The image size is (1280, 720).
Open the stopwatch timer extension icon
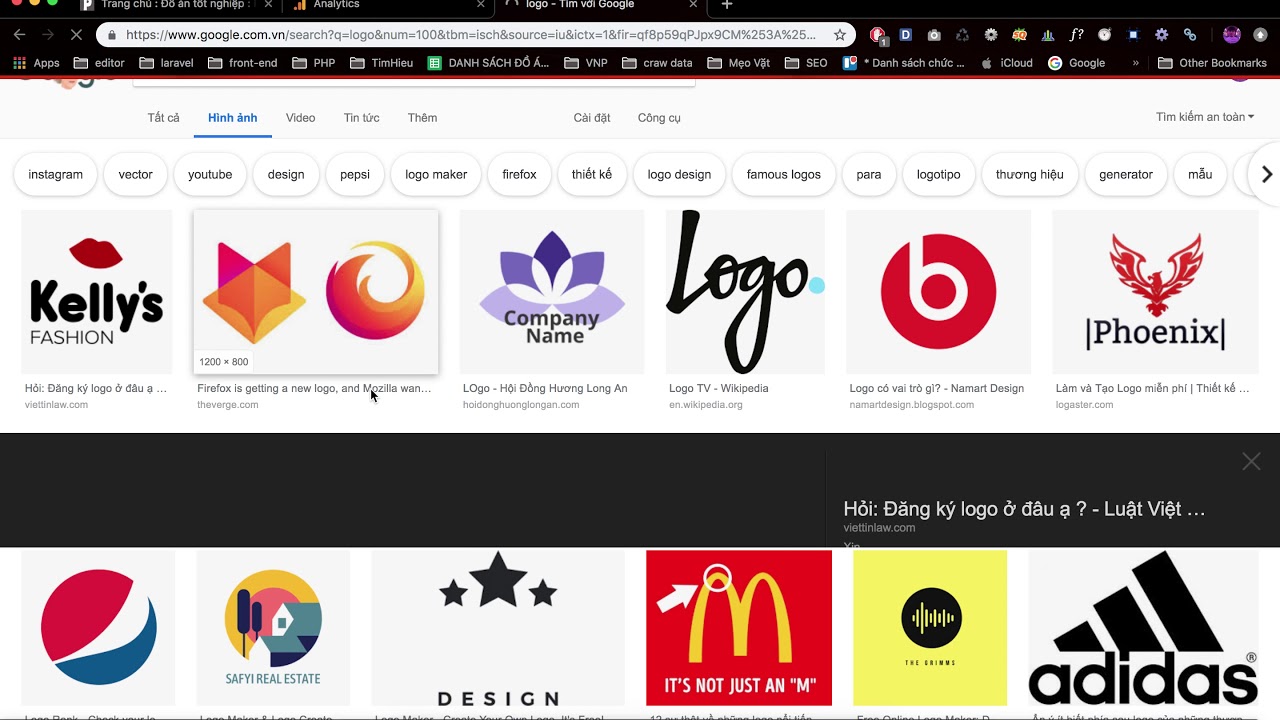coord(1105,34)
